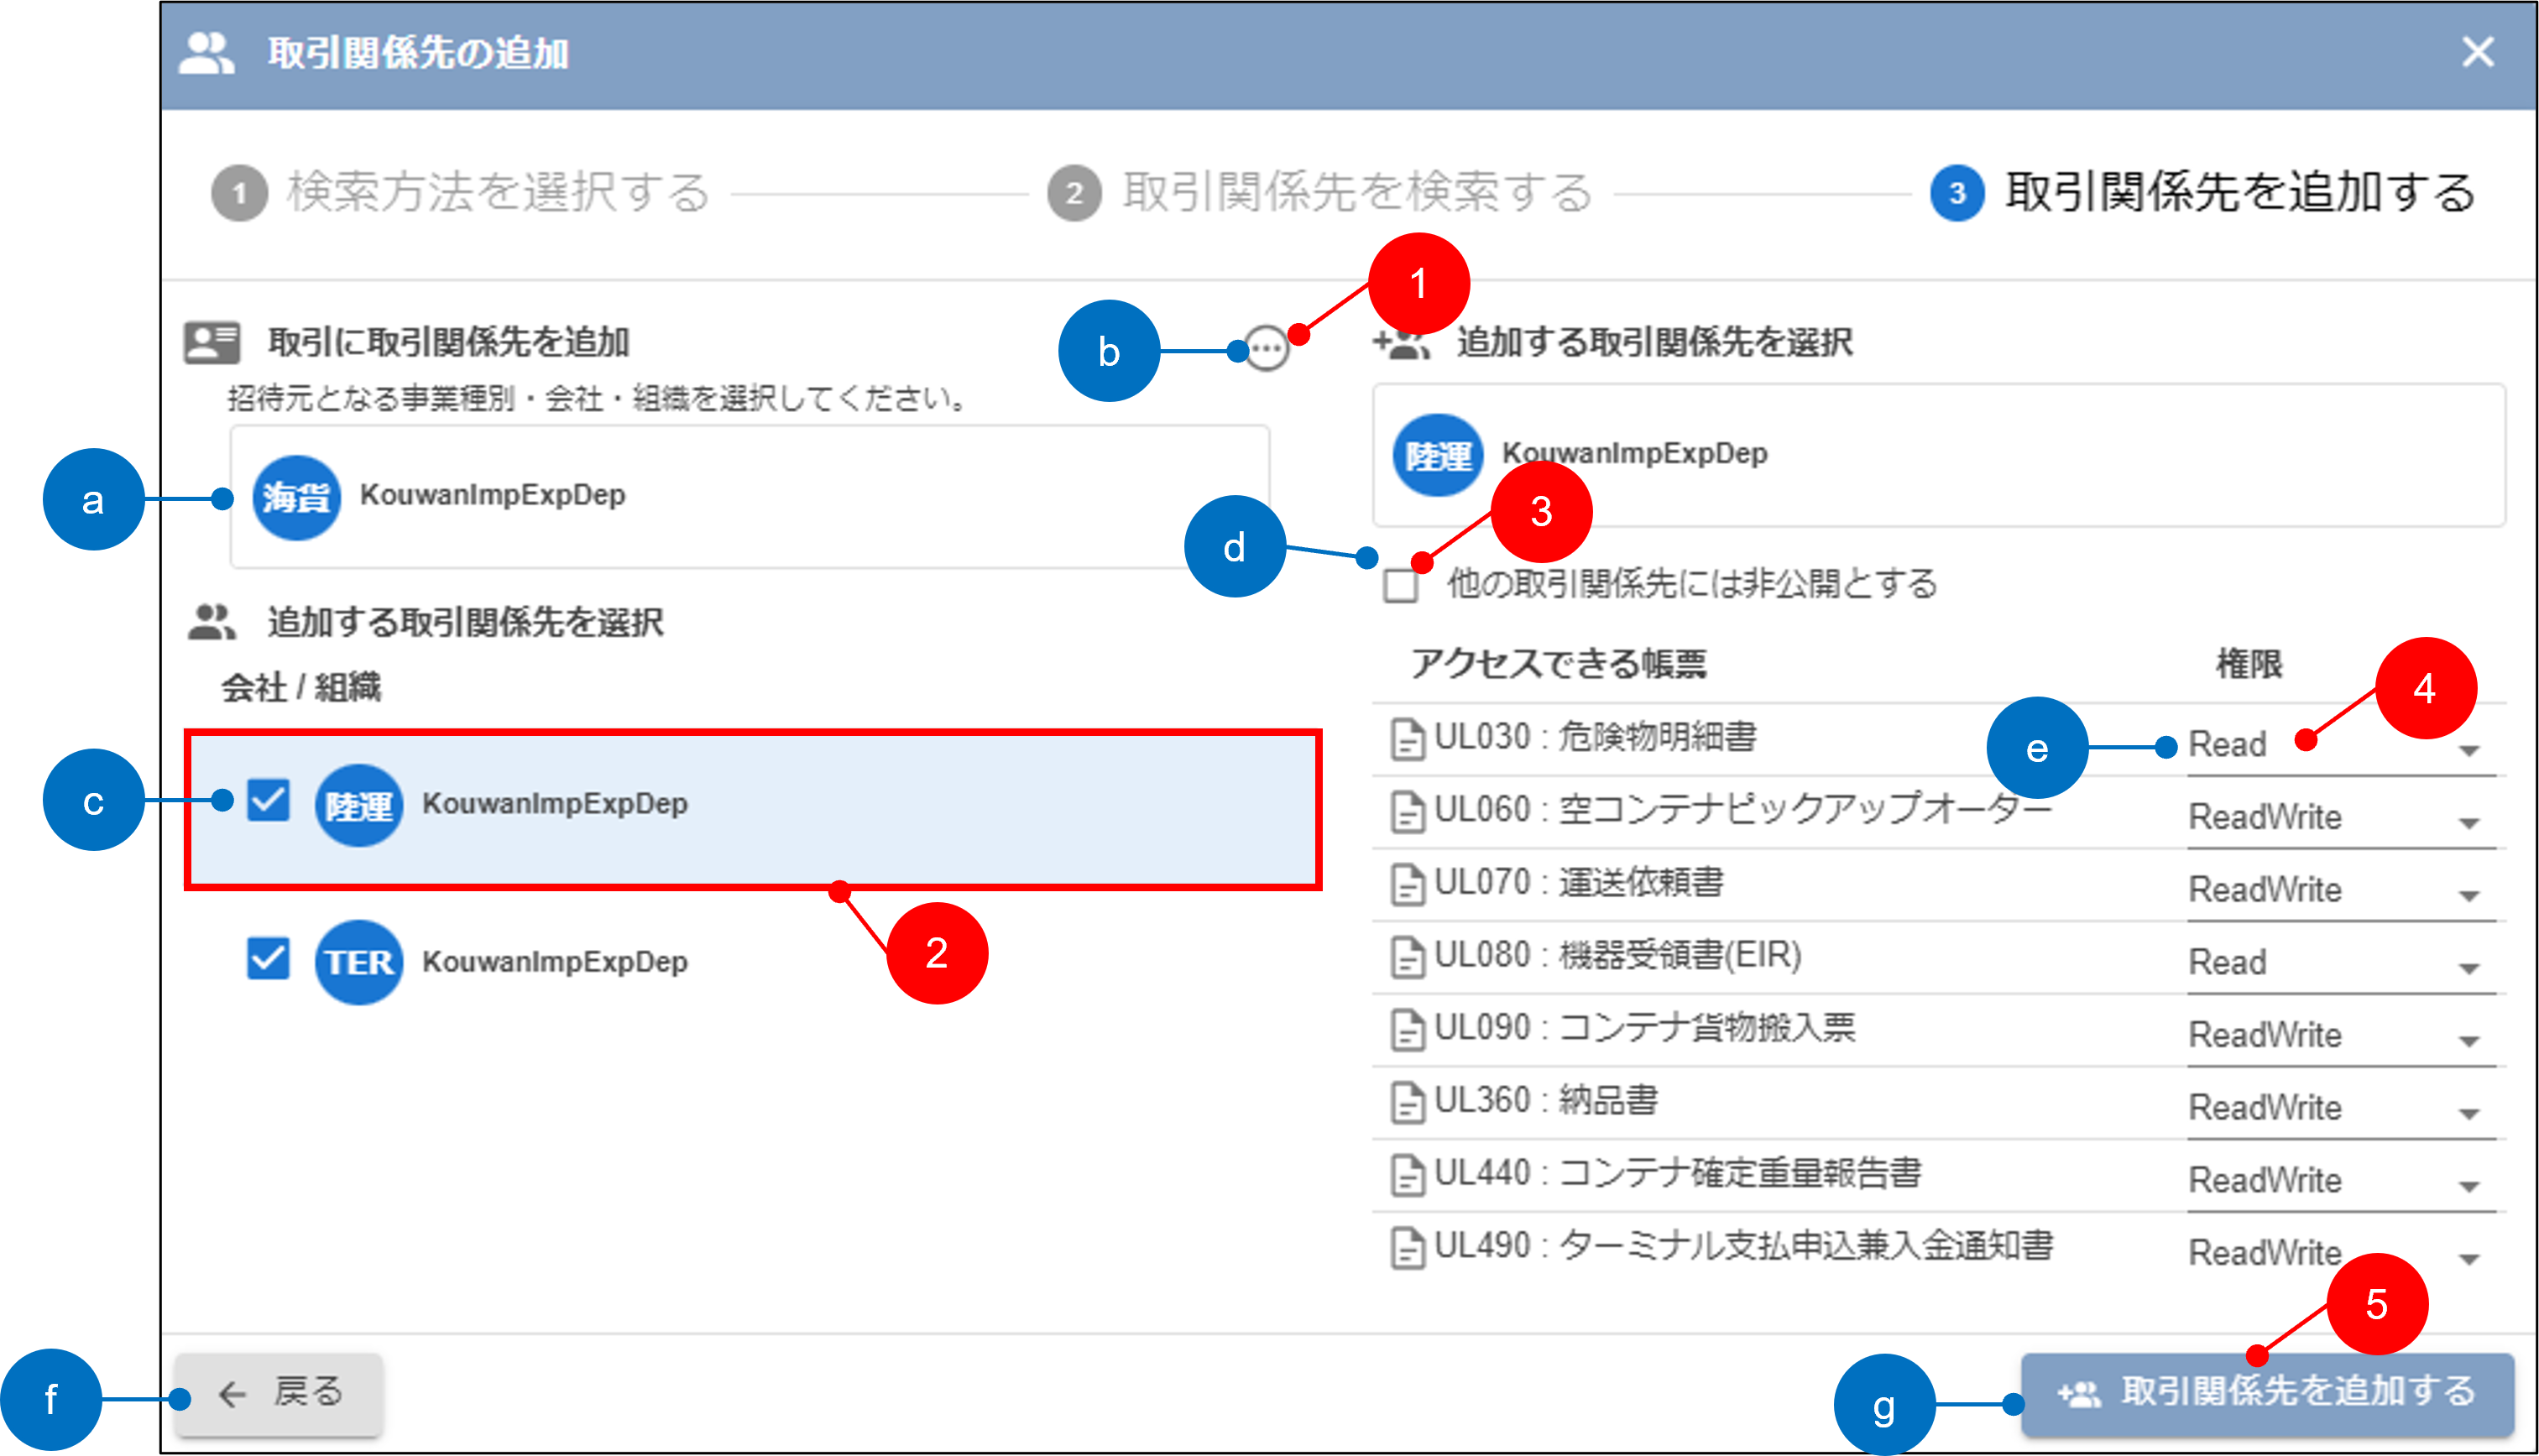The image size is (2539, 1456).
Task: Click the UL080 機器受領書 document icon
Action: [x=1407, y=957]
